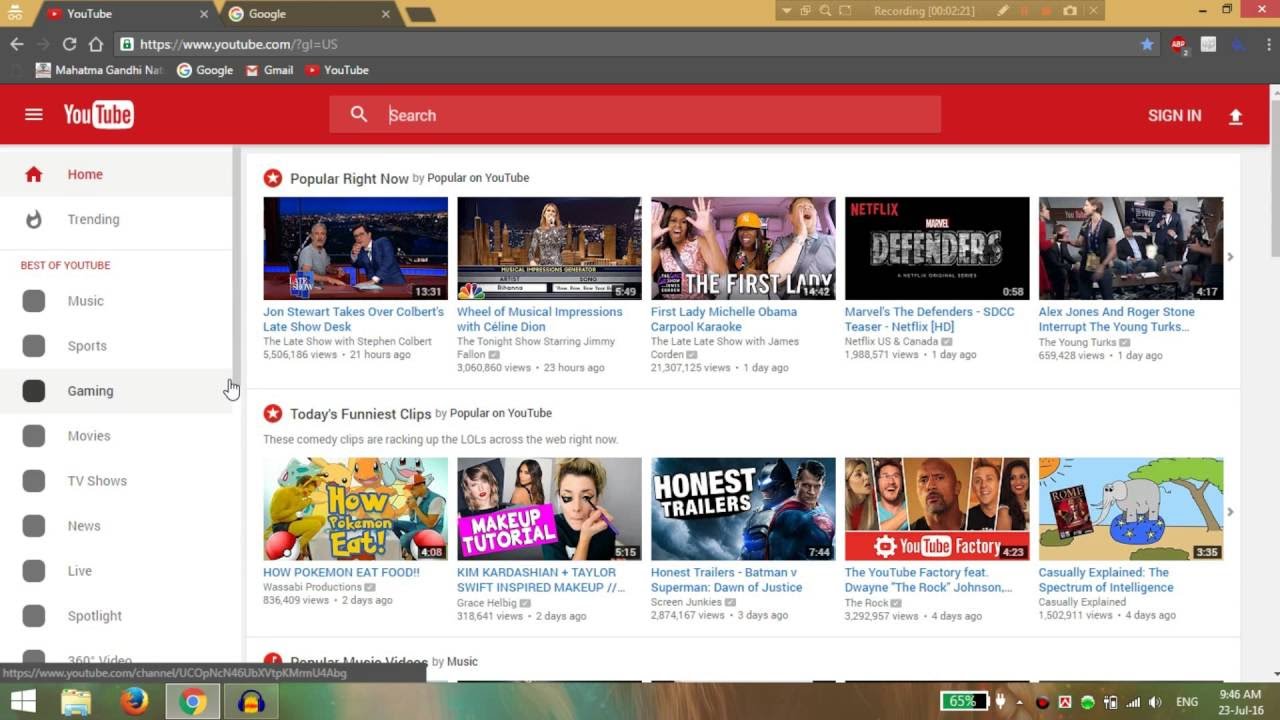This screenshot has height=720, width=1280.
Task: Click the upload arrow icon
Action: tap(1236, 116)
